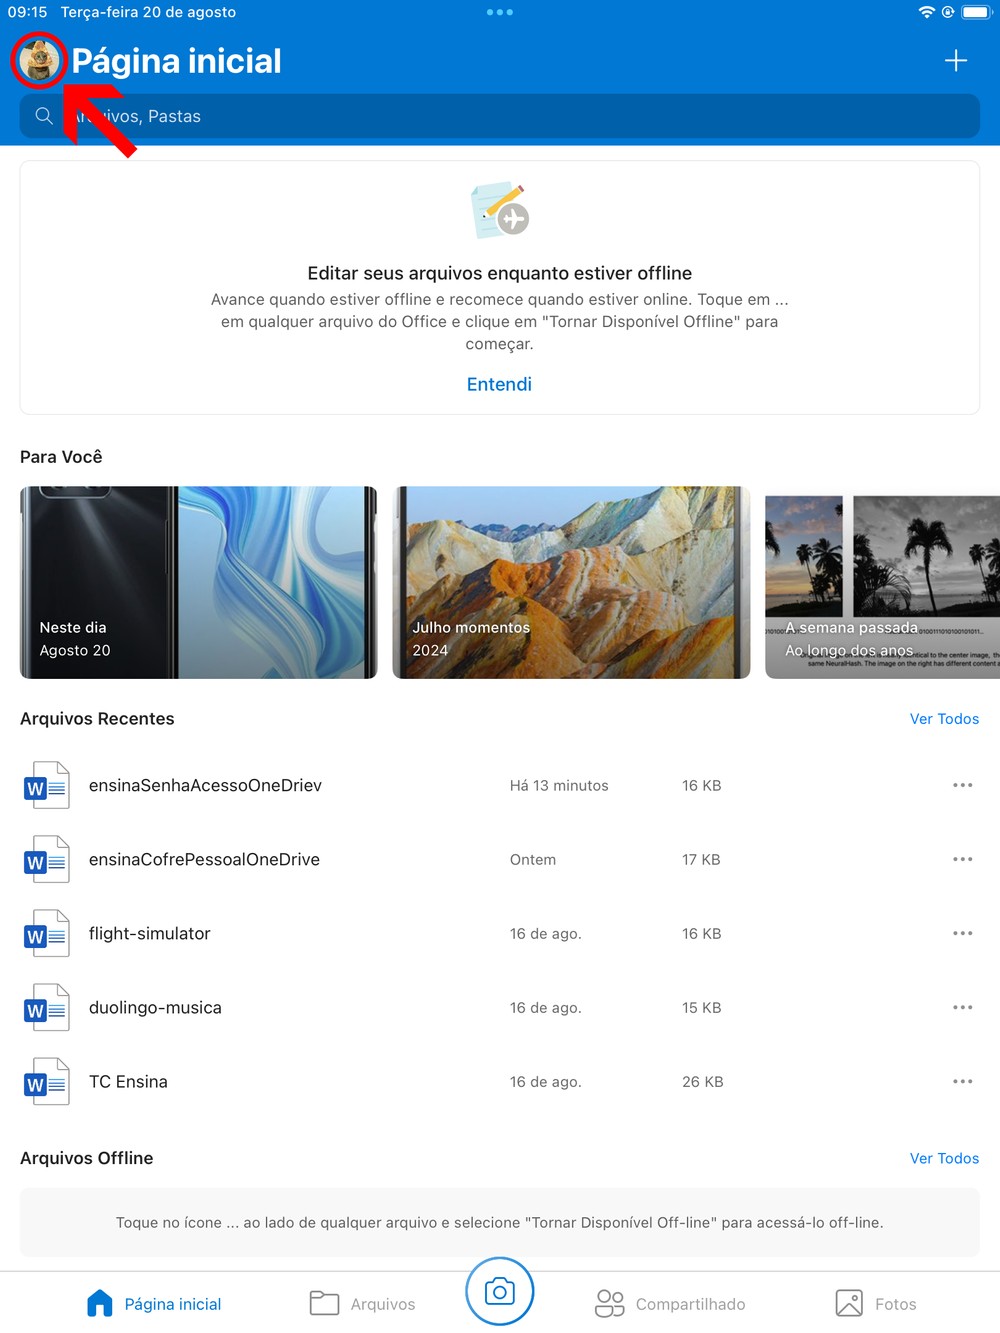Tap the offline hint box about Tornar Disponível Off-line
Screen dimensions: 1000x1333
click(500, 1222)
